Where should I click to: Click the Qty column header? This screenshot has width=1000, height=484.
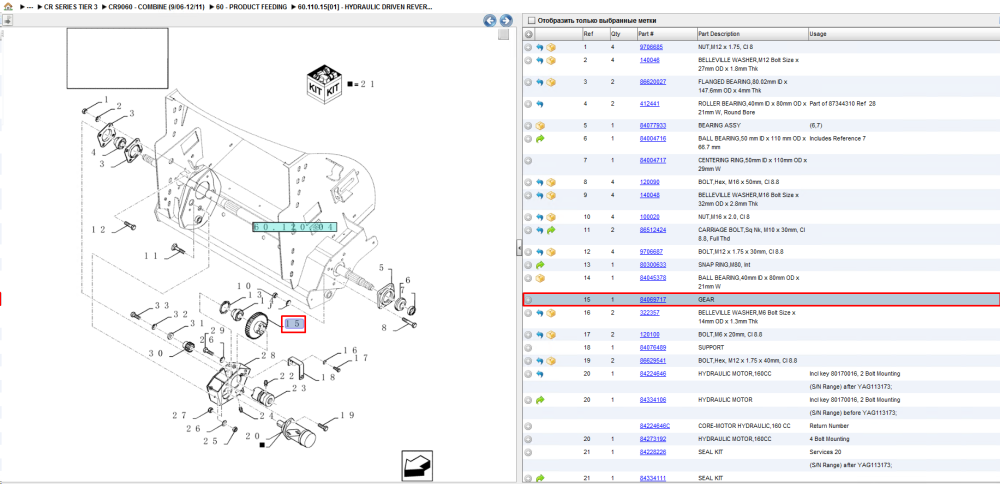click(x=615, y=34)
